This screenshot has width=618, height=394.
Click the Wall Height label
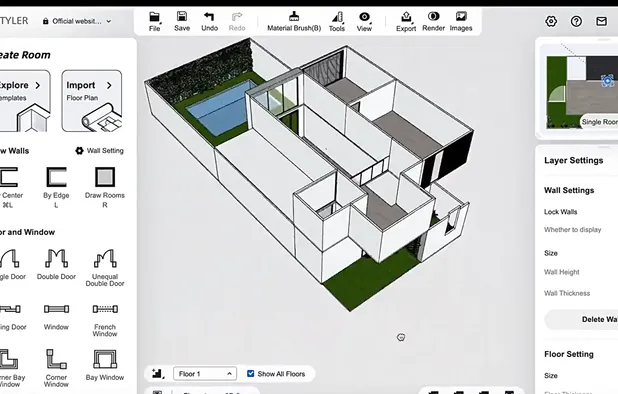(x=562, y=272)
